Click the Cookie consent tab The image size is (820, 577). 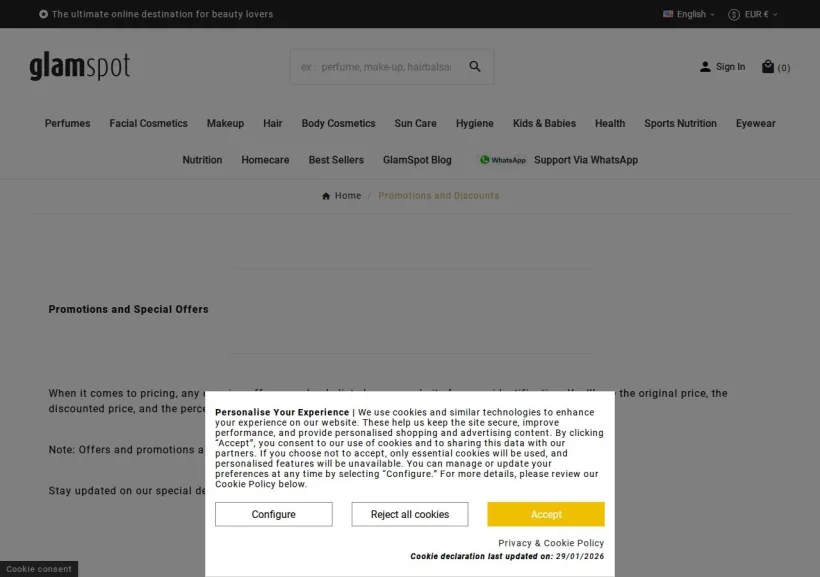tap(39, 569)
